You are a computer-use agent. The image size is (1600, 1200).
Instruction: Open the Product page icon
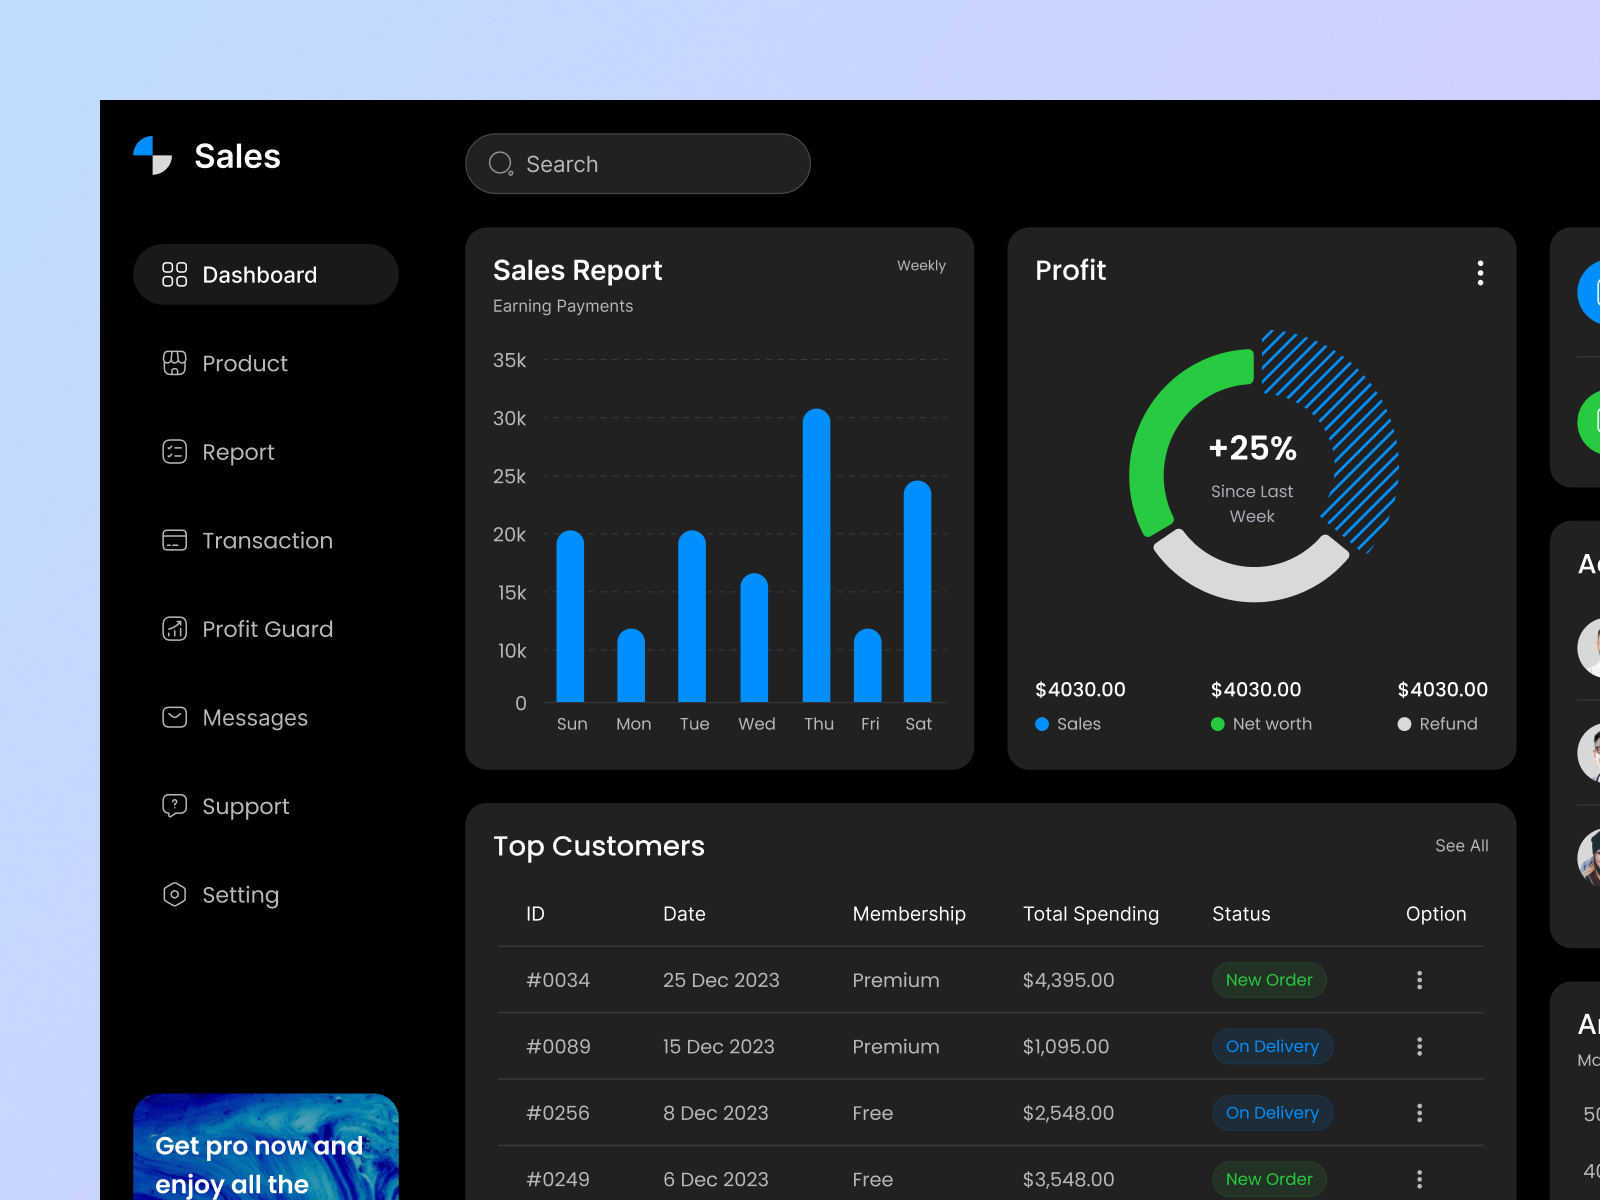tap(175, 363)
